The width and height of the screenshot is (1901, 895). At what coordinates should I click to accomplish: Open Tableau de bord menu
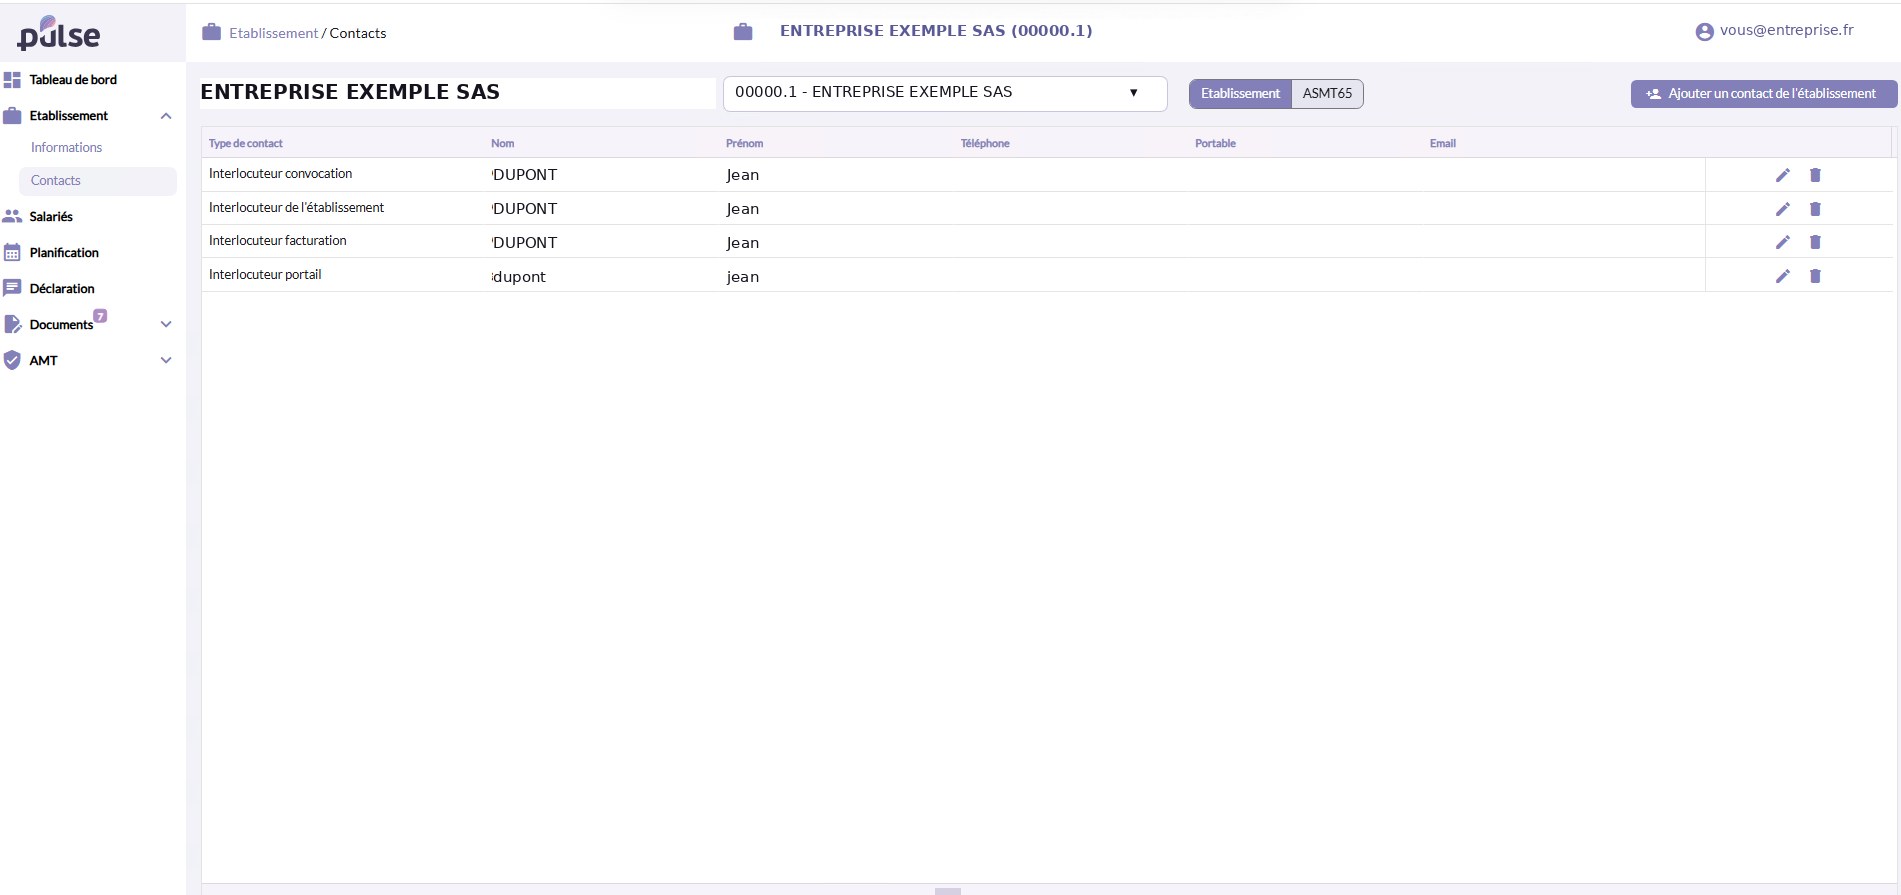(x=73, y=79)
